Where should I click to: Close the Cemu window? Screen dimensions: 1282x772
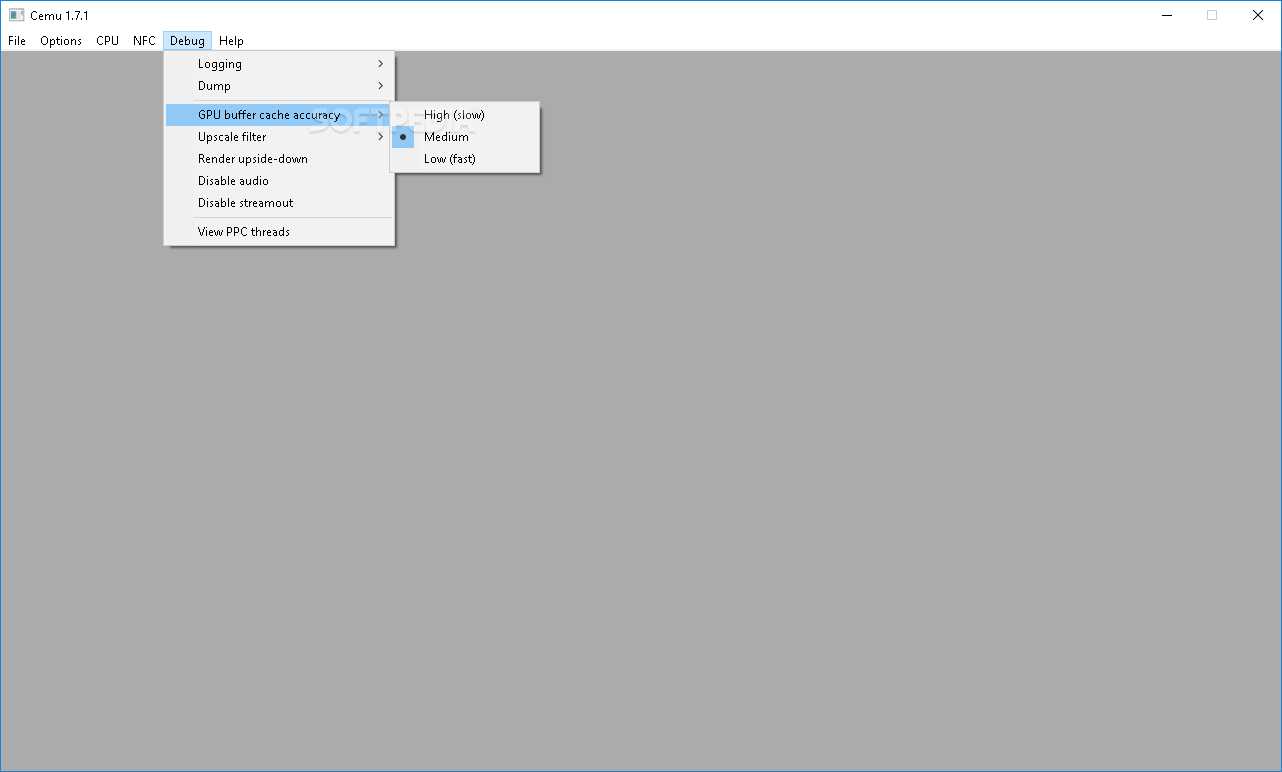click(x=1258, y=15)
